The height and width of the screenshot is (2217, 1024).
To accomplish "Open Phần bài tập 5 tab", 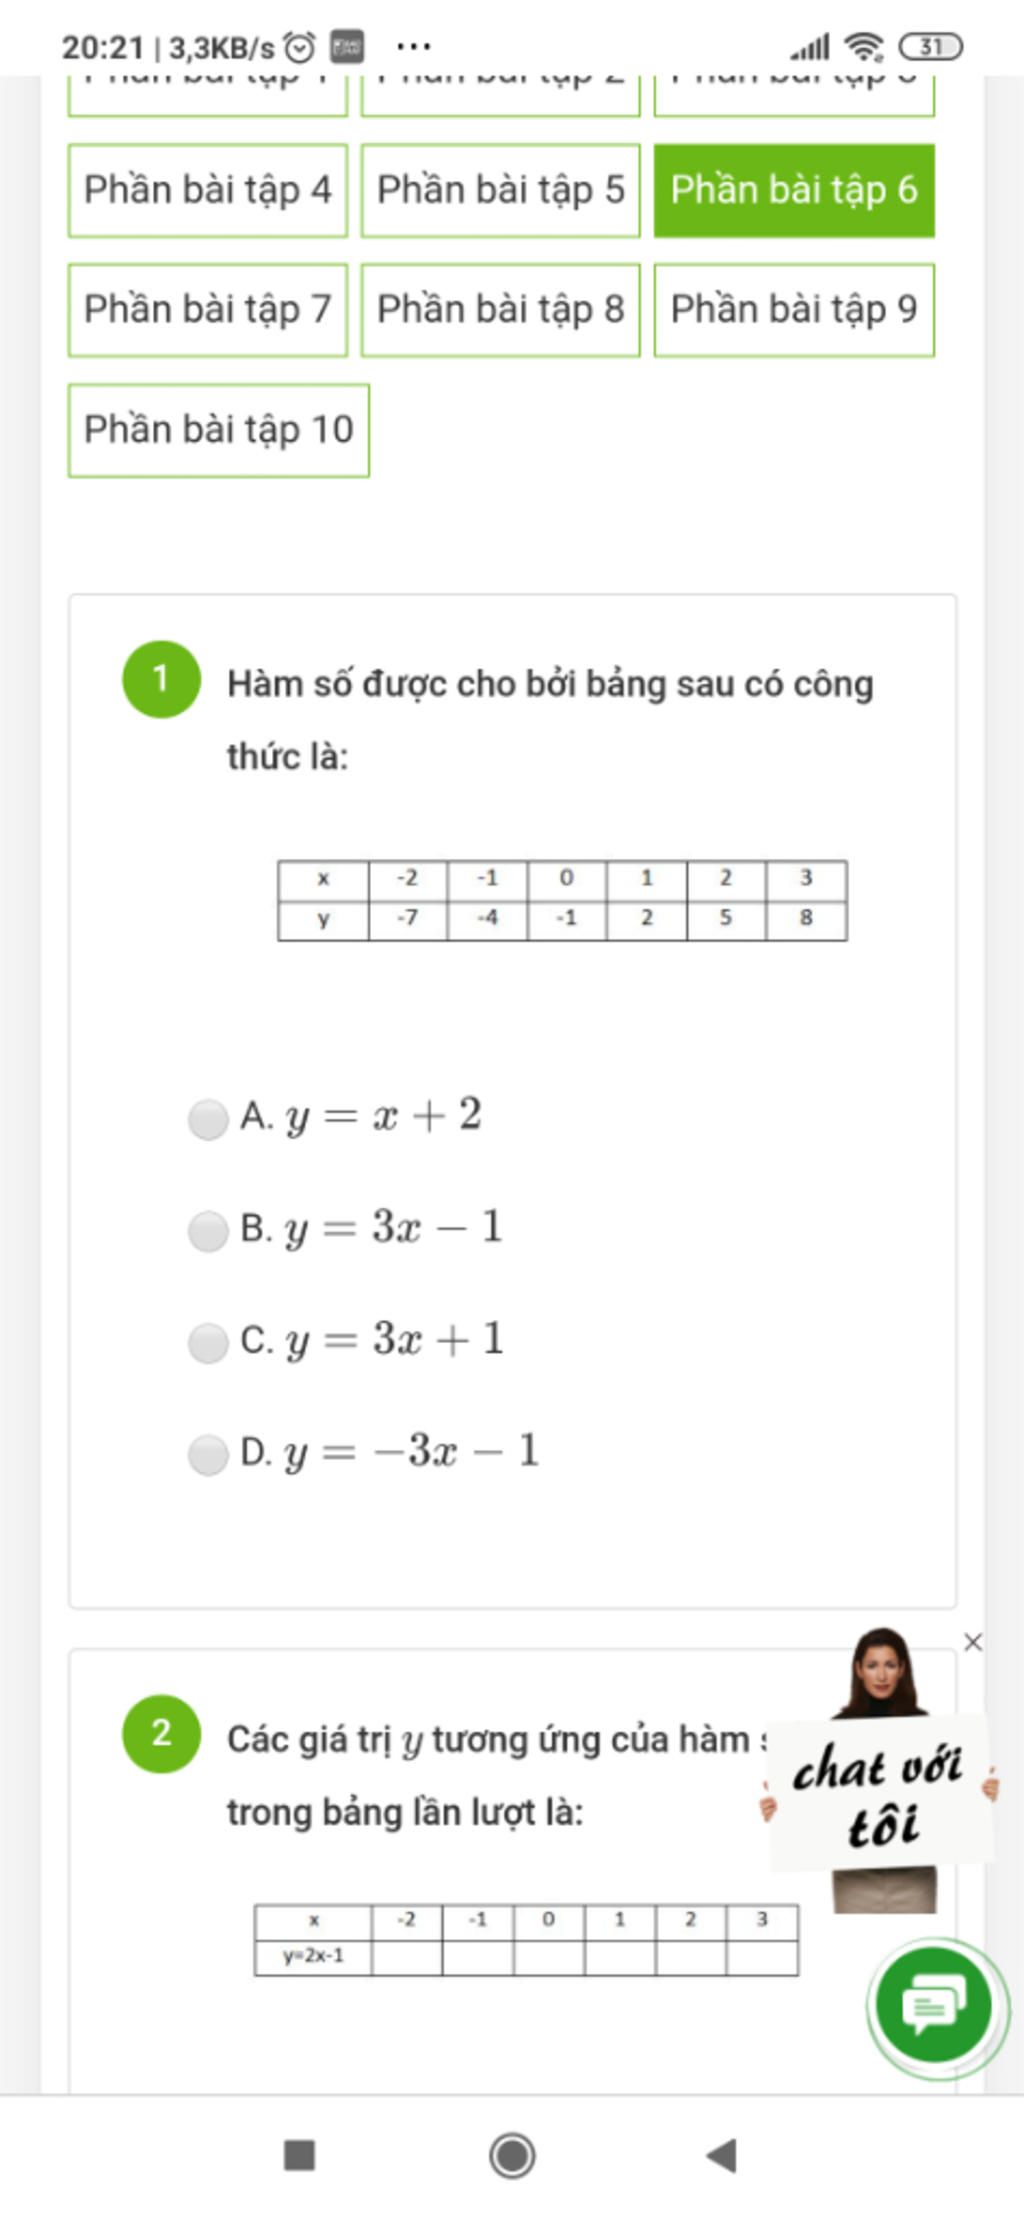I will point(500,190).
